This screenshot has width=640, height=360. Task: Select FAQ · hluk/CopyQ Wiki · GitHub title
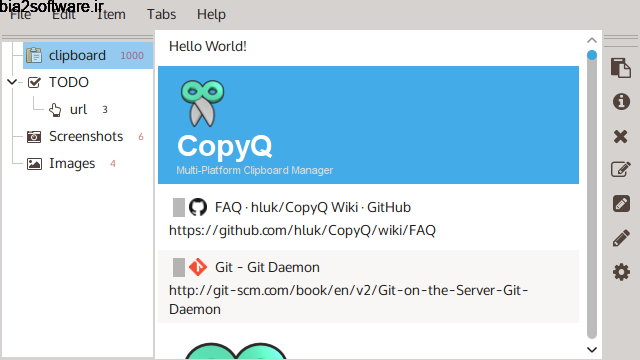click(x=313, y=207)
